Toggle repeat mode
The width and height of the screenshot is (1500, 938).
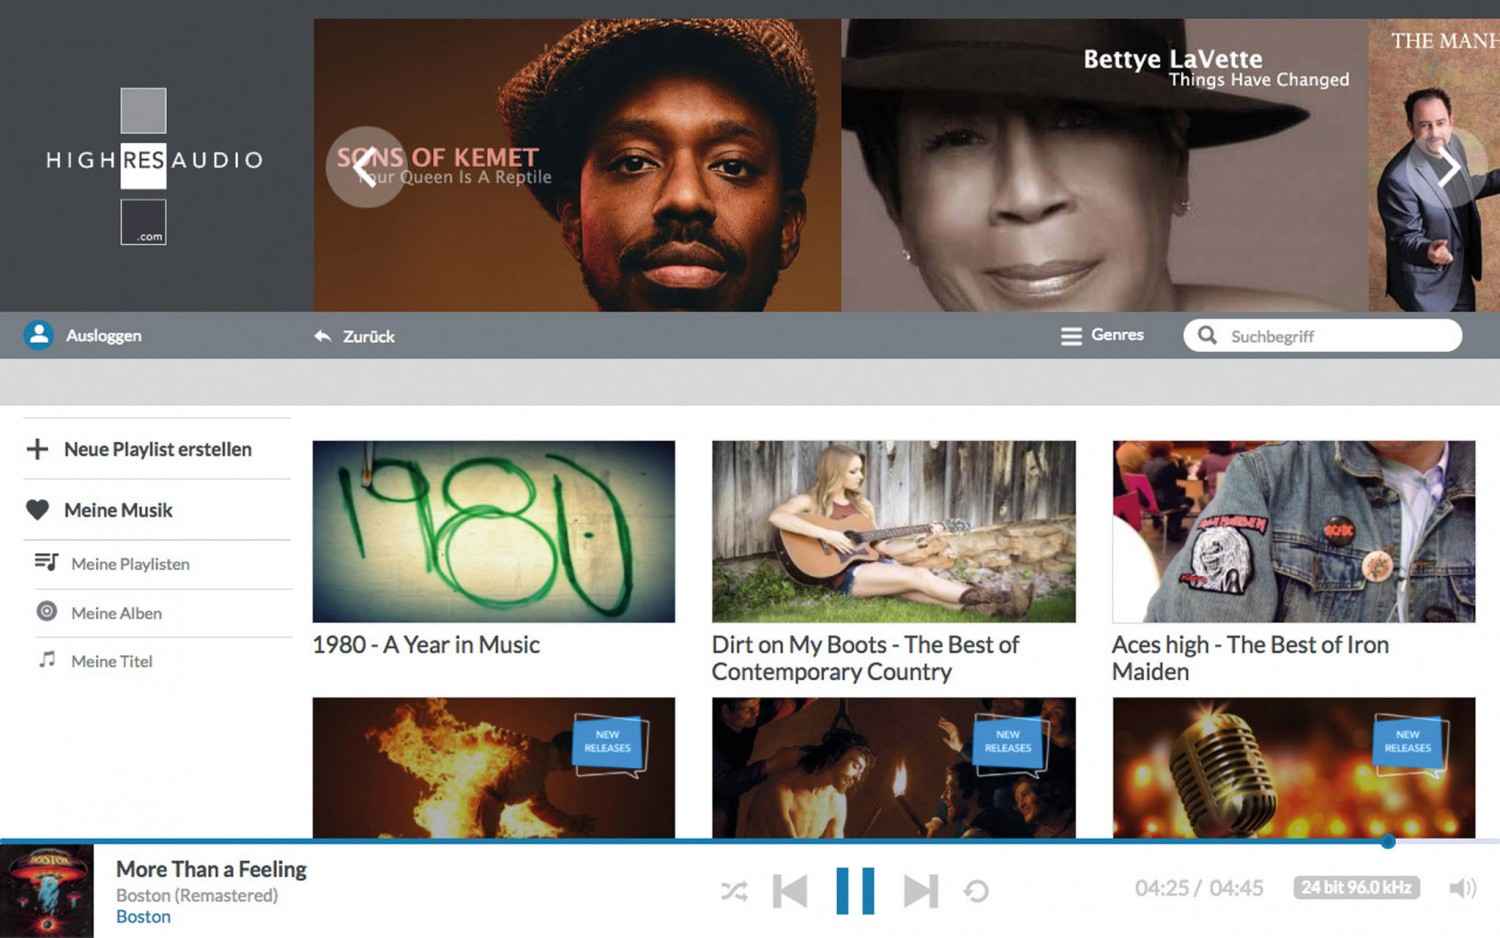[x=976, y=891]
